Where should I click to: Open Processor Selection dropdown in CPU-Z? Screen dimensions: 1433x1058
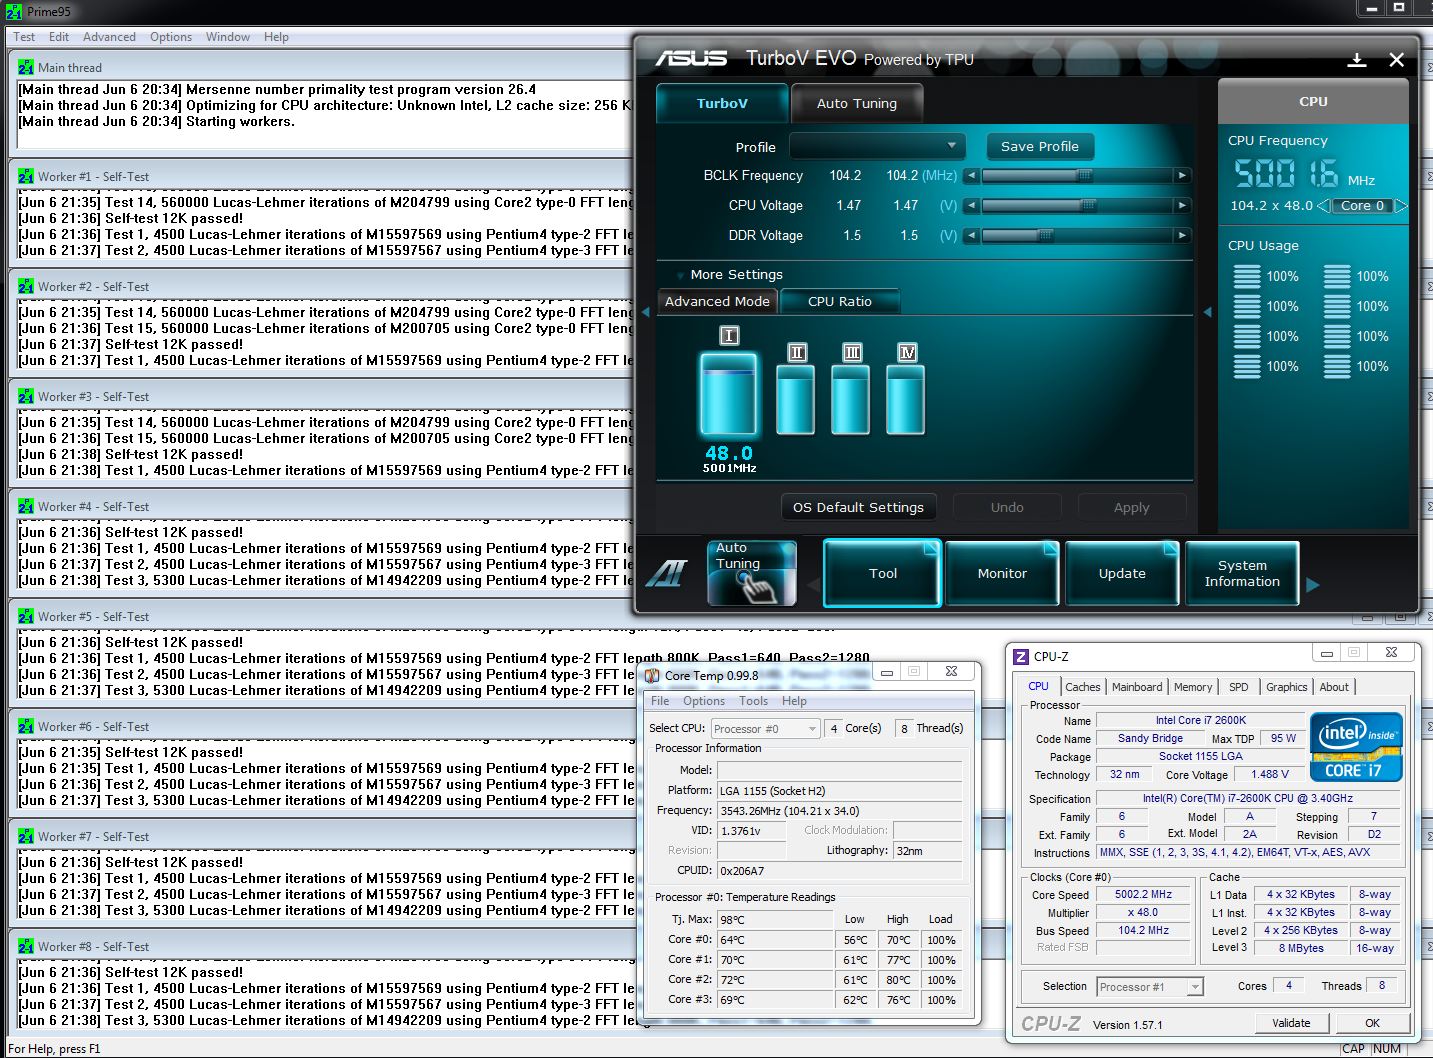point(1150,987)
